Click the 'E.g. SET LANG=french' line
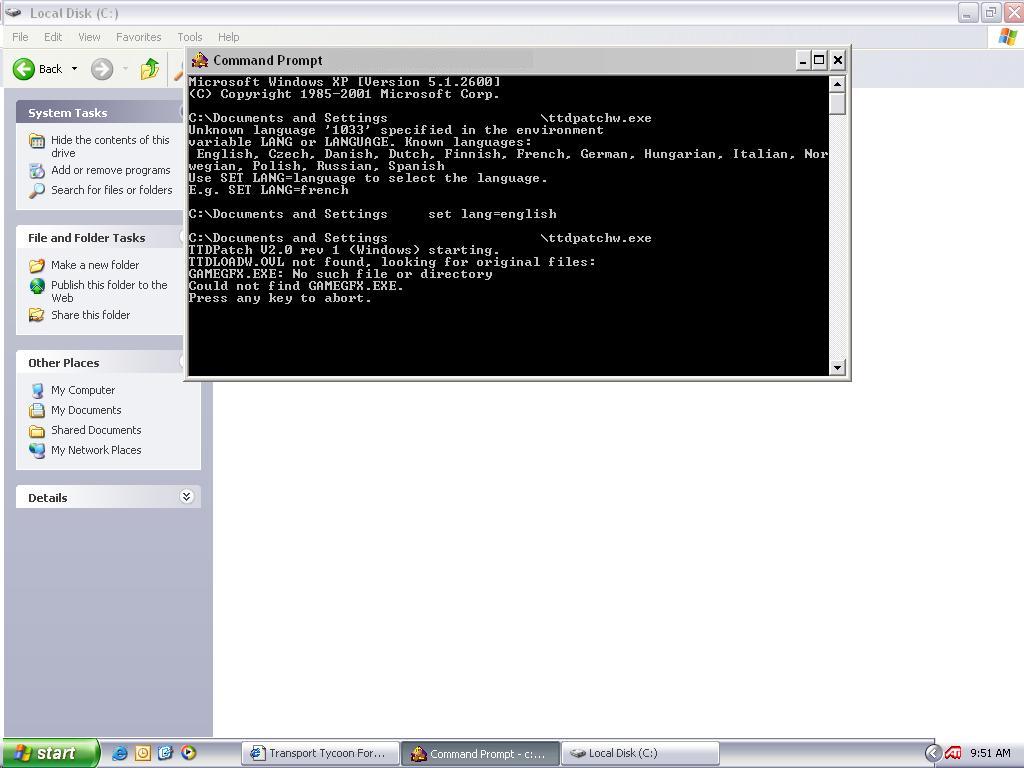 click(x=268, y=190)
